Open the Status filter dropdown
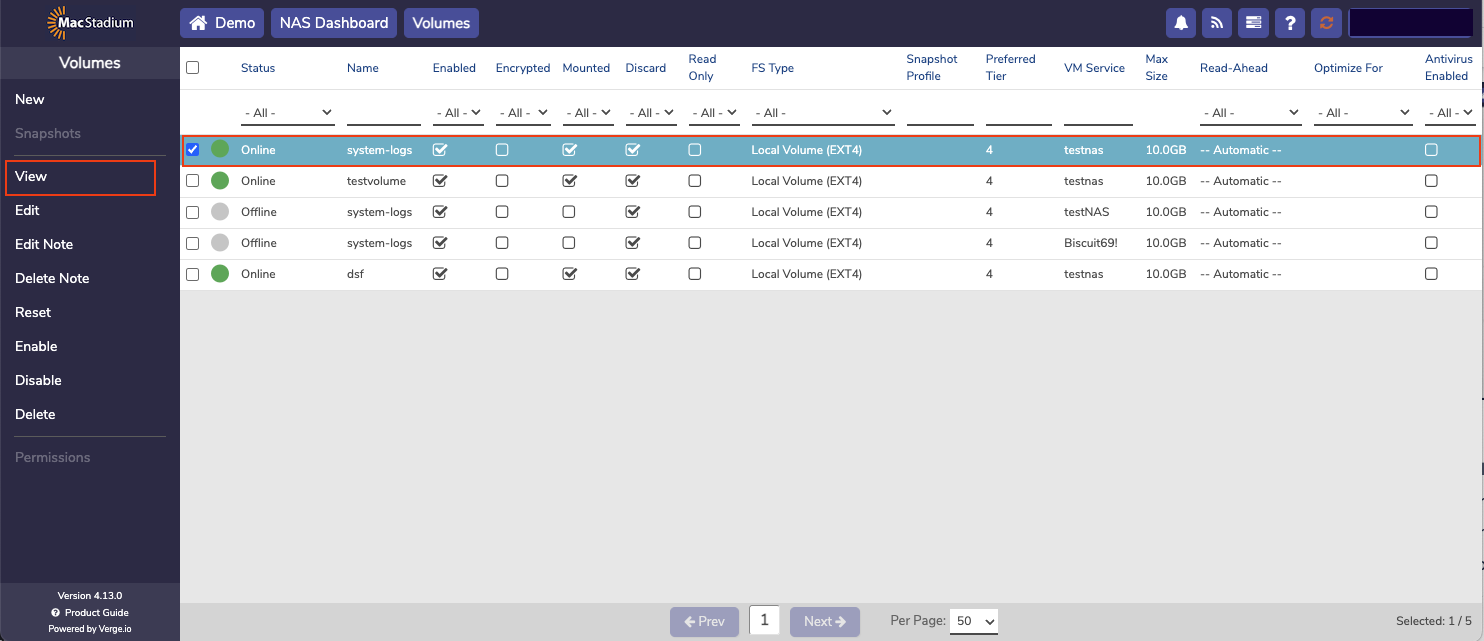1484x641 pixels. pos(287,112)
